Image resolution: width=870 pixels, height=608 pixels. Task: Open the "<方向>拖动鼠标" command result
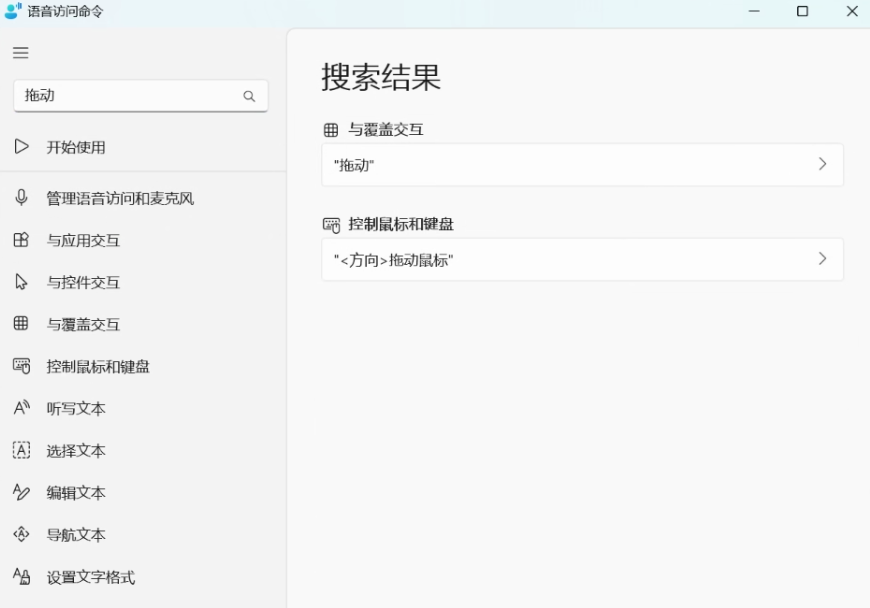point(583,259)
